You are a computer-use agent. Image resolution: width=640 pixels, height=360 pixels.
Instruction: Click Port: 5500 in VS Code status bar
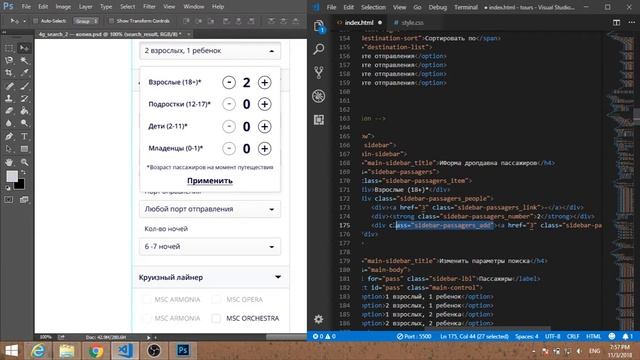(x=414, y=336)
